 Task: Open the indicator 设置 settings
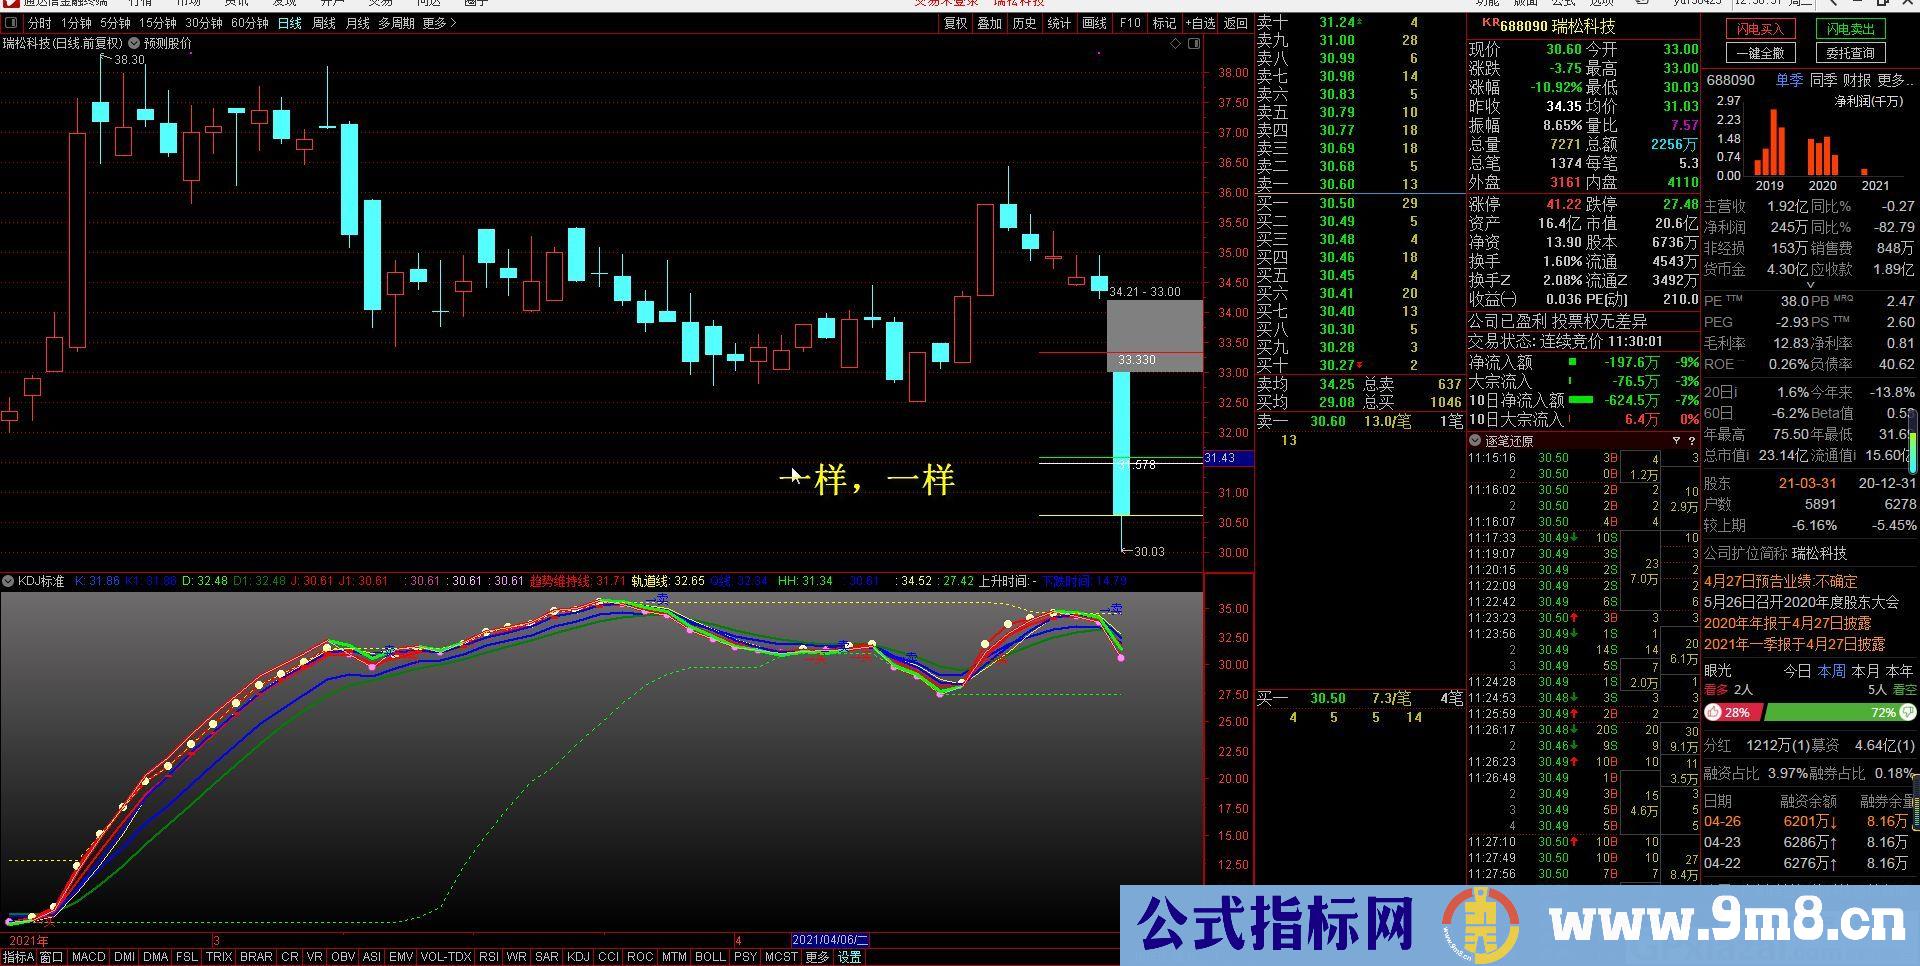(x=849, y=957)
